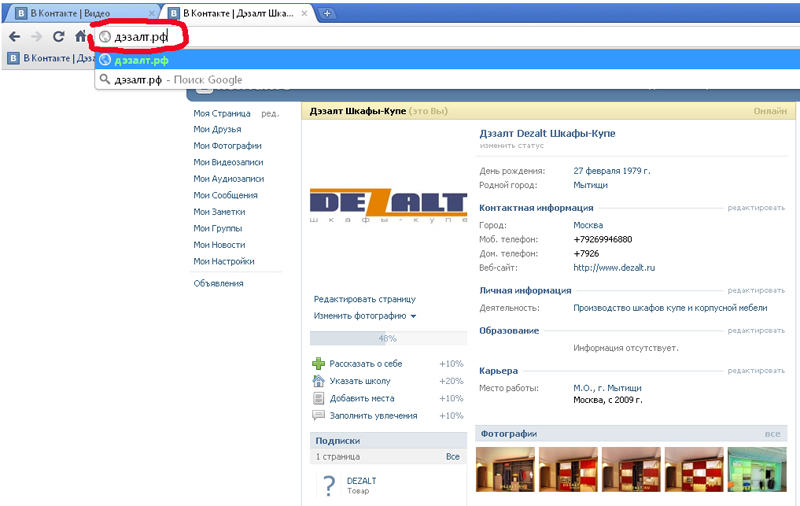The width and height of the screenshot is (800, 506).
Task: Open the 'Заполнить увлечения' link
Action: pos(373,416)
